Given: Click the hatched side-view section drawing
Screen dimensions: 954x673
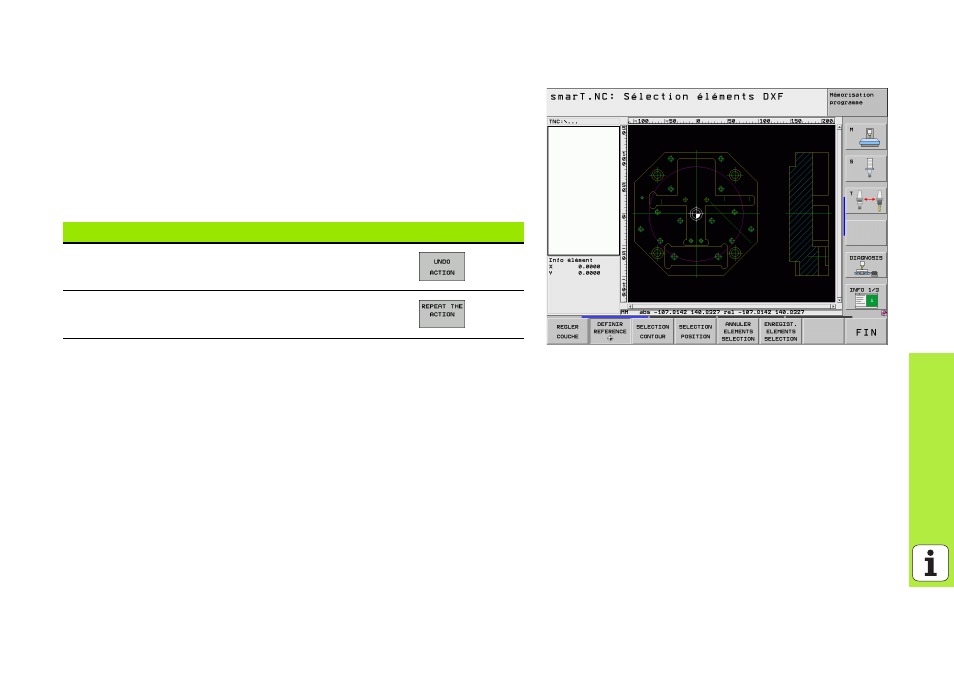Looking at the screenshot, I should tap(809, 214).
